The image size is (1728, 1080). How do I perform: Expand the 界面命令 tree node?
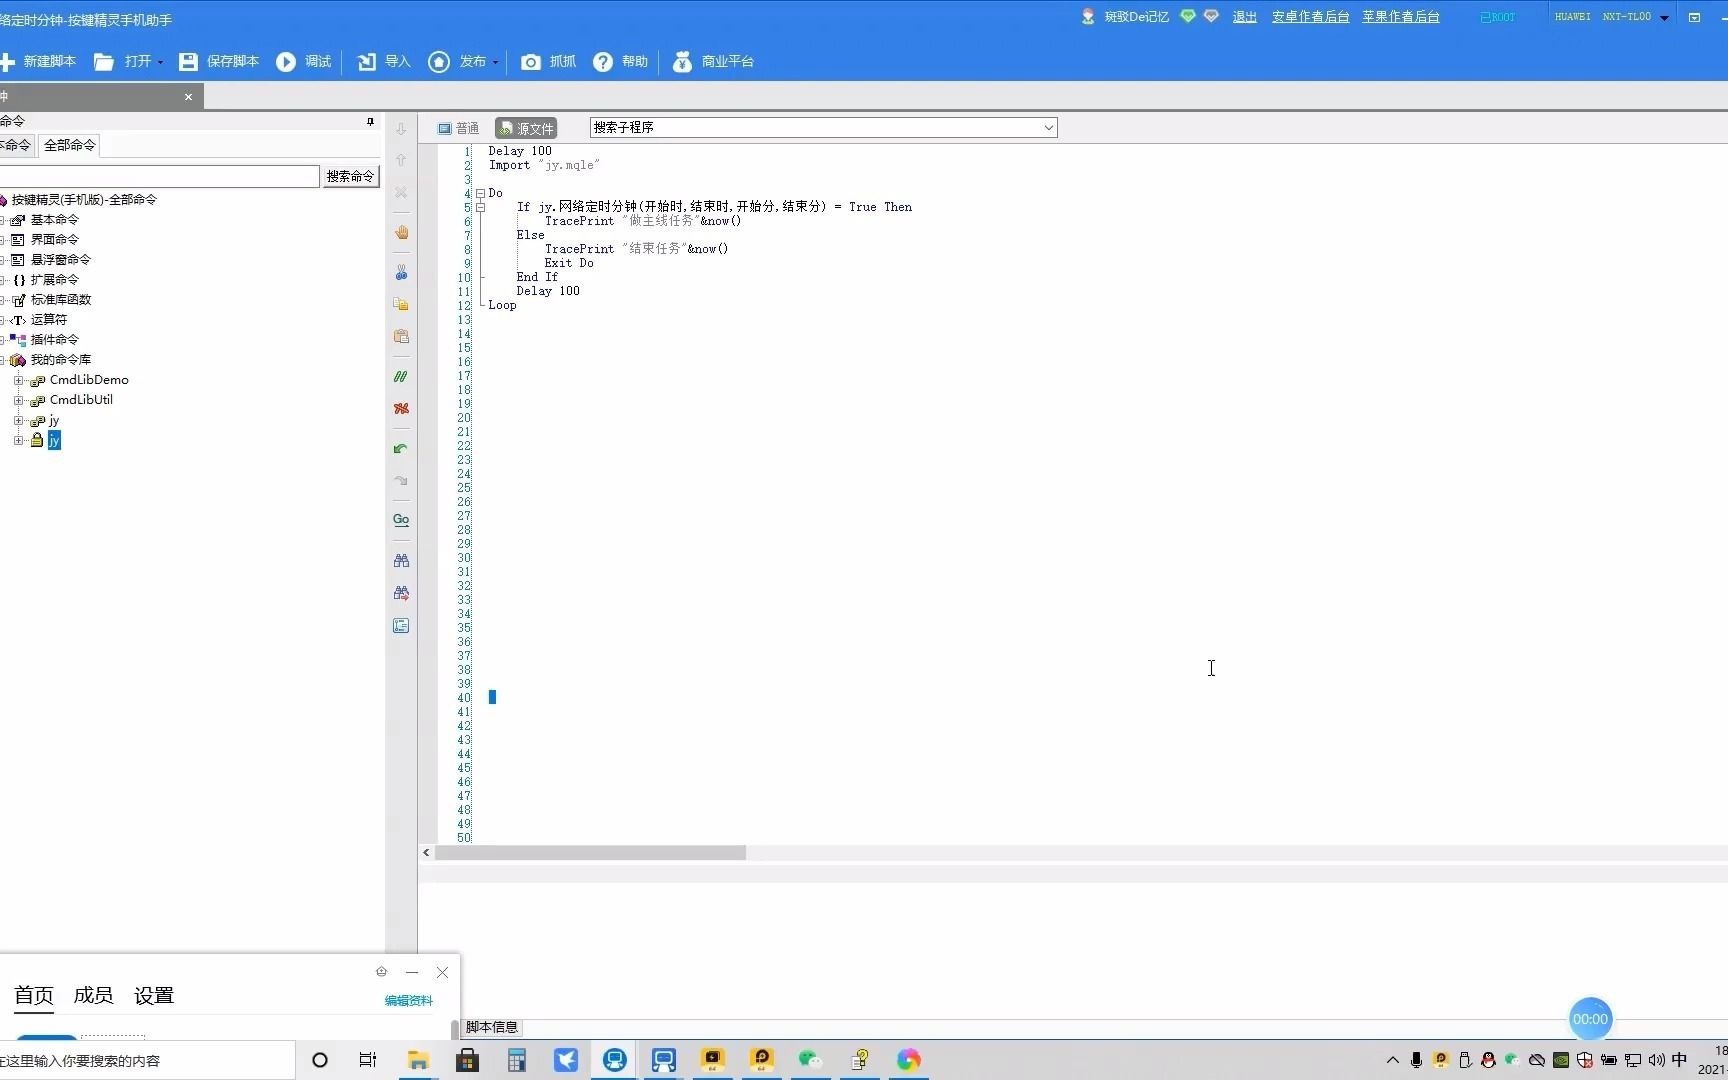pos(3,240)
